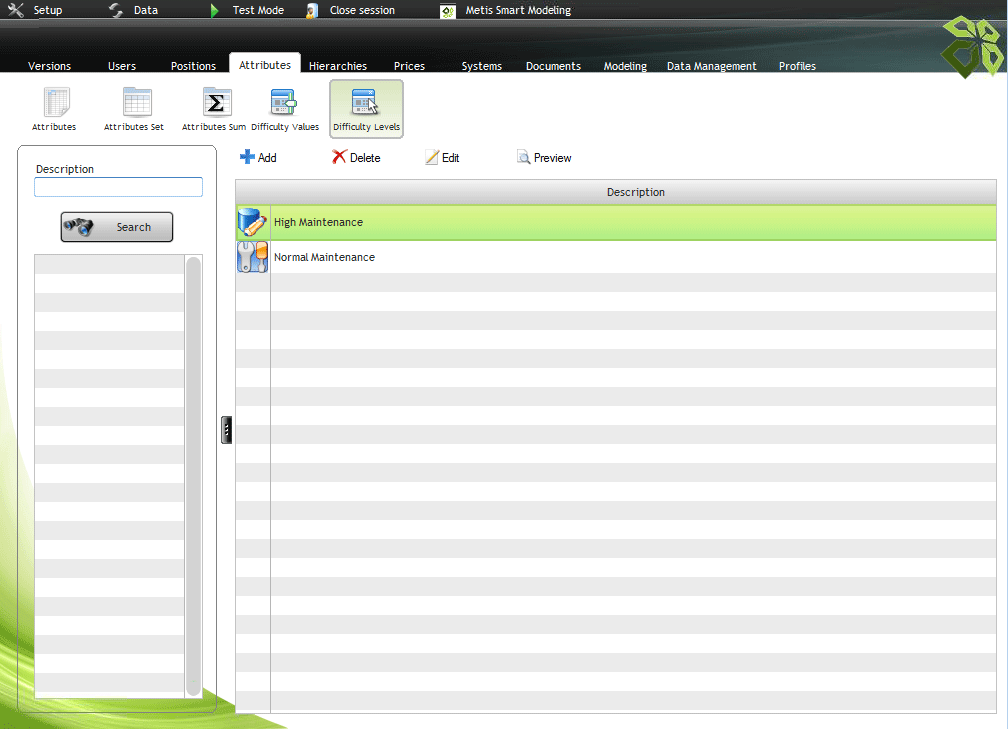Open the Attributes Set icon
Screen dimensions: 1008x729
135,104
